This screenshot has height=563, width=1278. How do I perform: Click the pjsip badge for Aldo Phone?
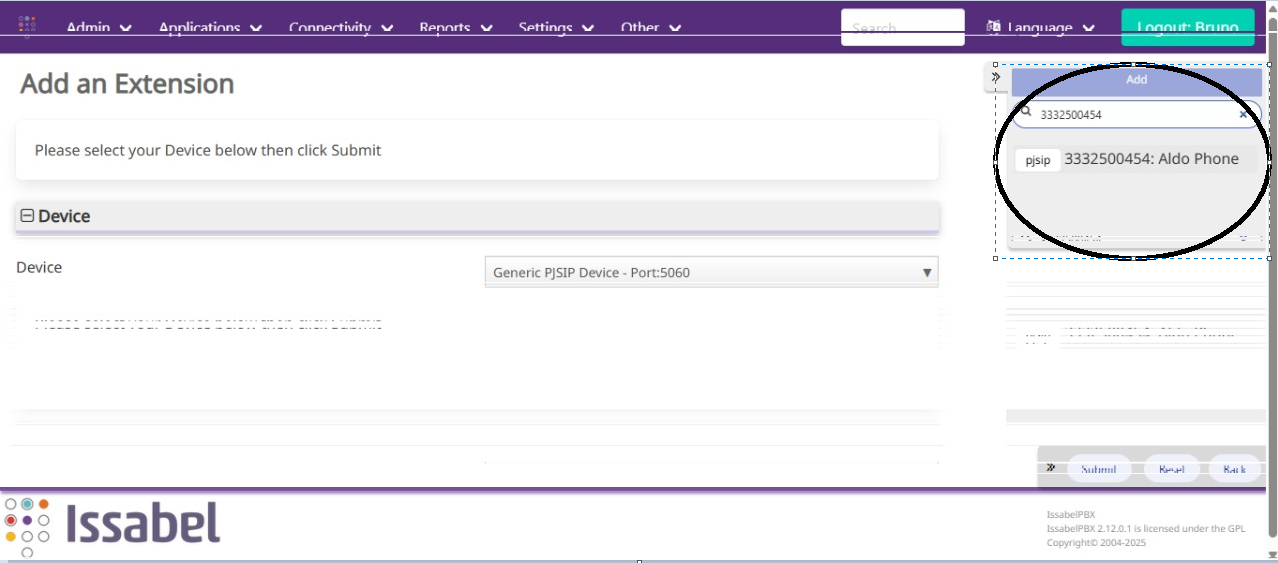click(1038, 160)
